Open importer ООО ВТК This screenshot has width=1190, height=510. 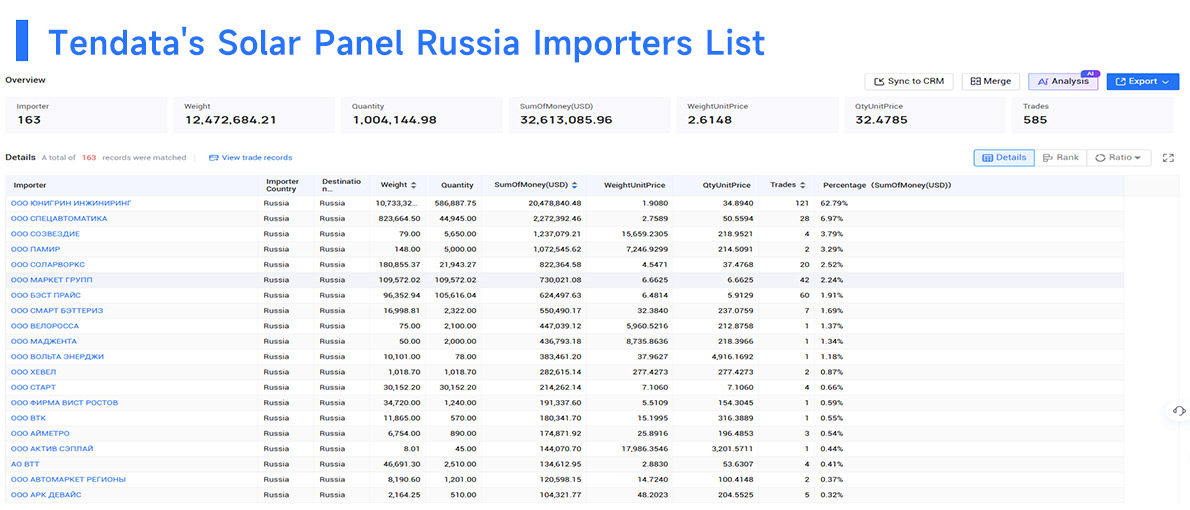click(x=30, y=418)
